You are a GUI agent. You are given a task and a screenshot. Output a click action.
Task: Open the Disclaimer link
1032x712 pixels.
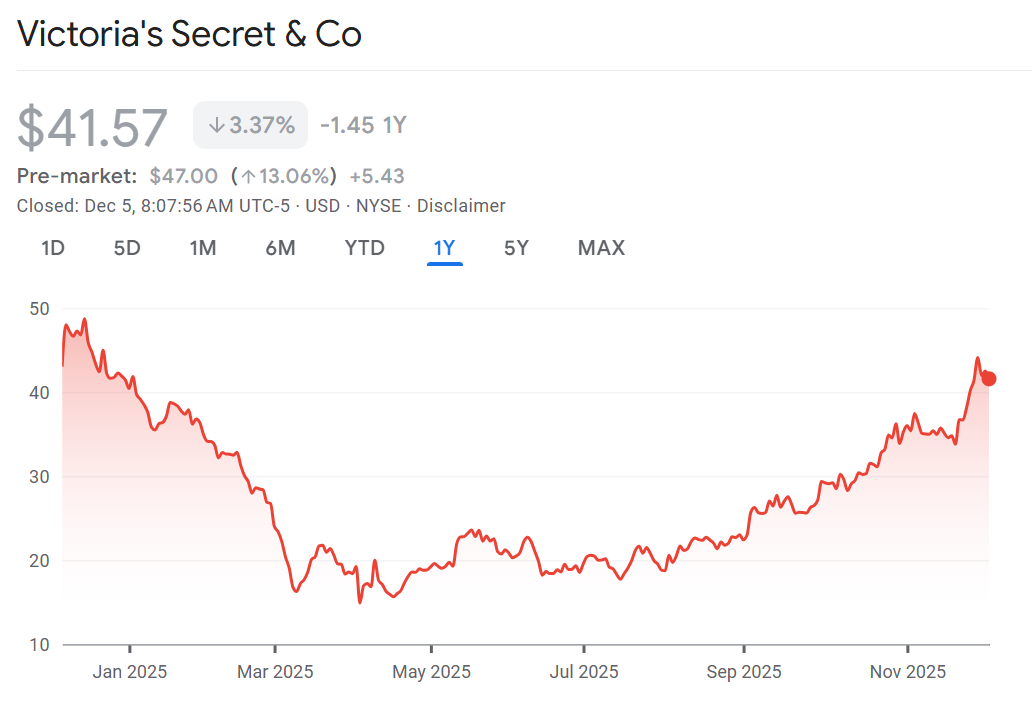[461, 206]
